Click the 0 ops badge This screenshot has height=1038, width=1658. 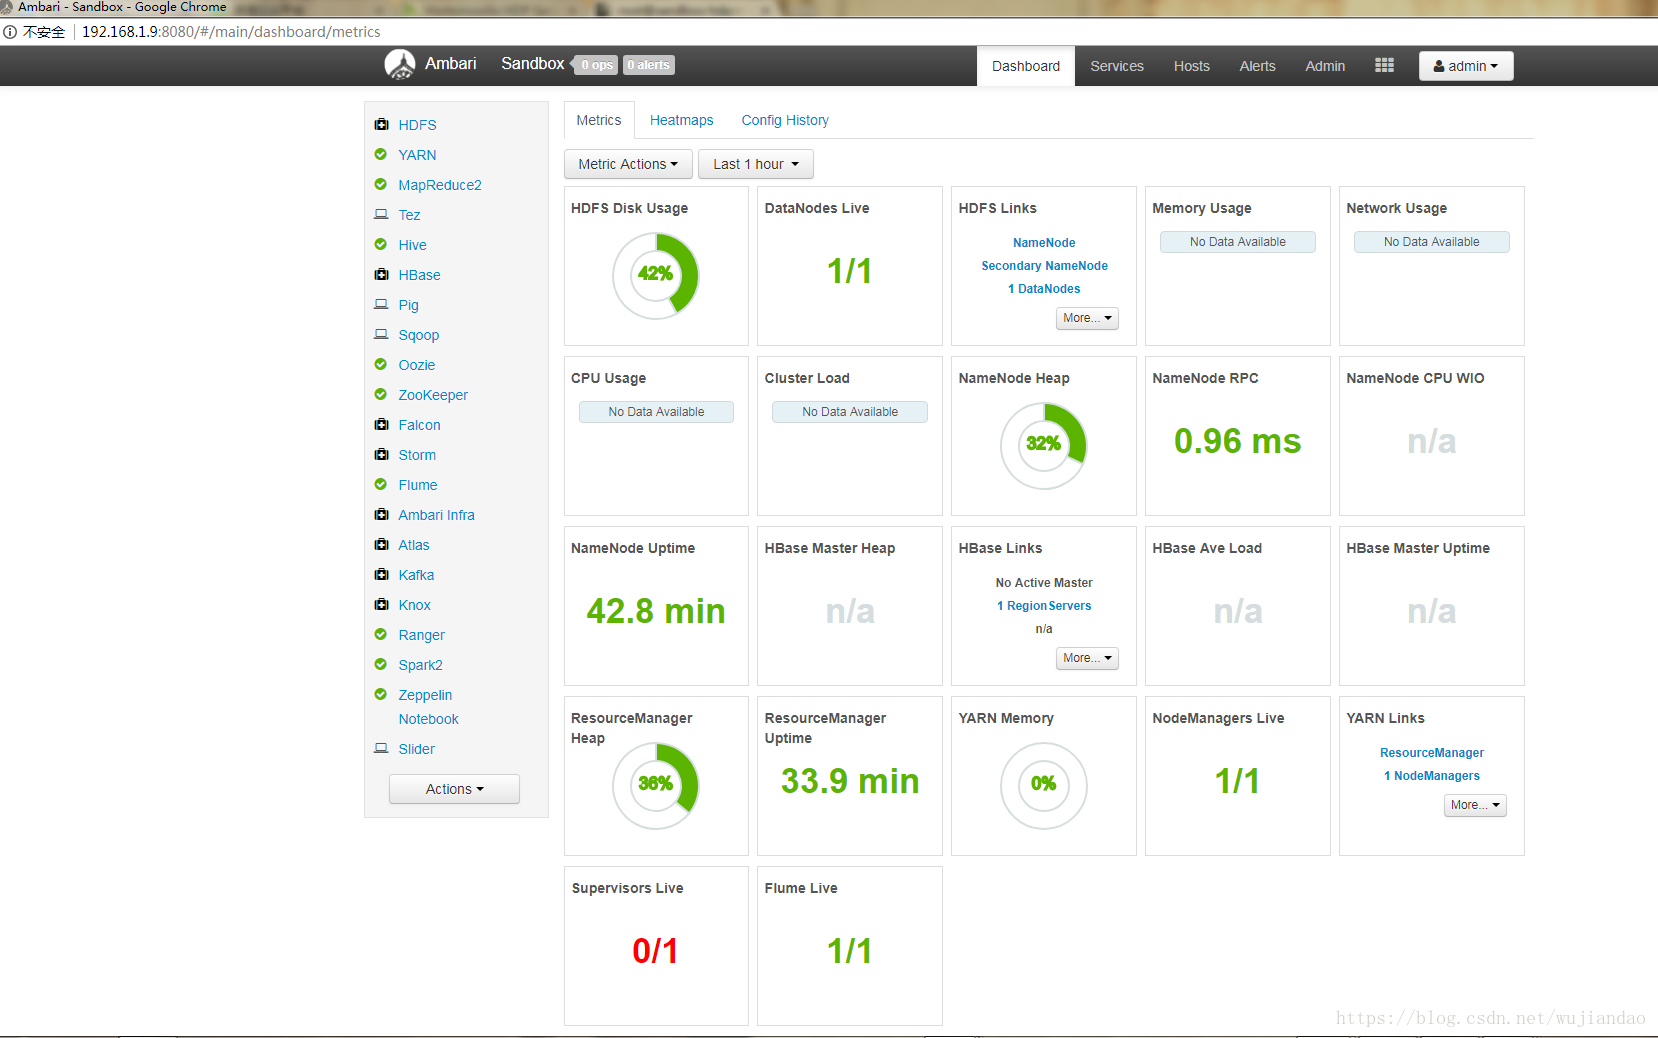pos(597,65)
